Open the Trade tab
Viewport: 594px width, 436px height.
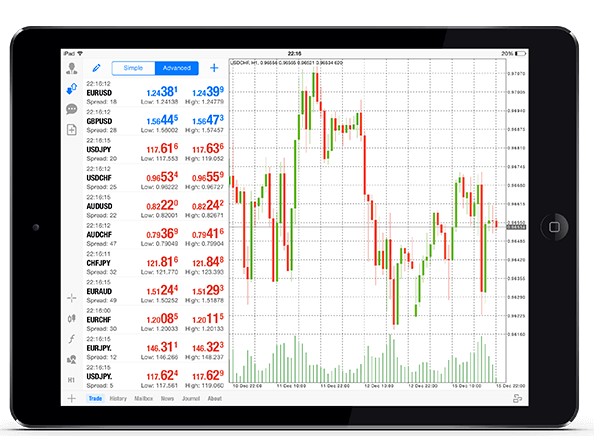click(95, 398)
